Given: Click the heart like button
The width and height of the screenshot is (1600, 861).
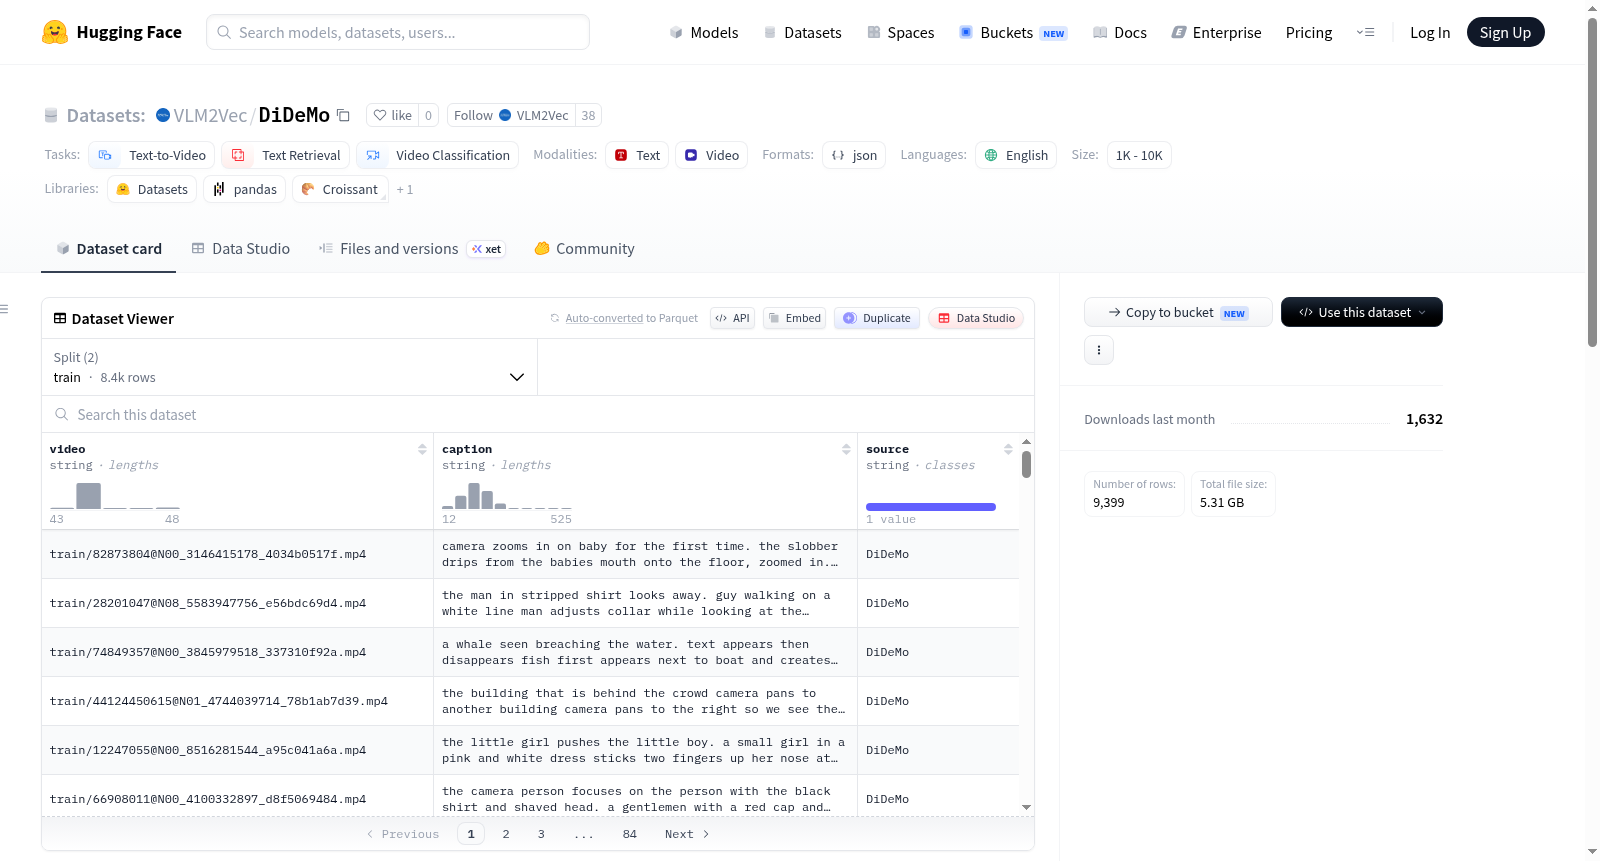Looking at the screenshot, I should [392, 115].
